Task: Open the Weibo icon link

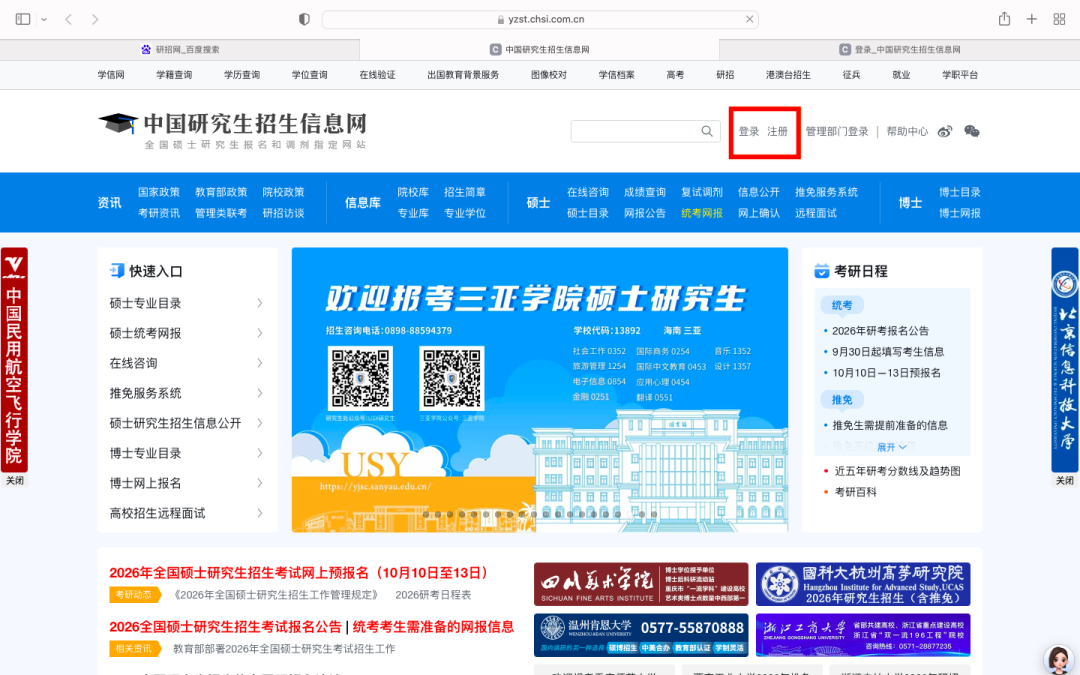Action: click(945, 131)
